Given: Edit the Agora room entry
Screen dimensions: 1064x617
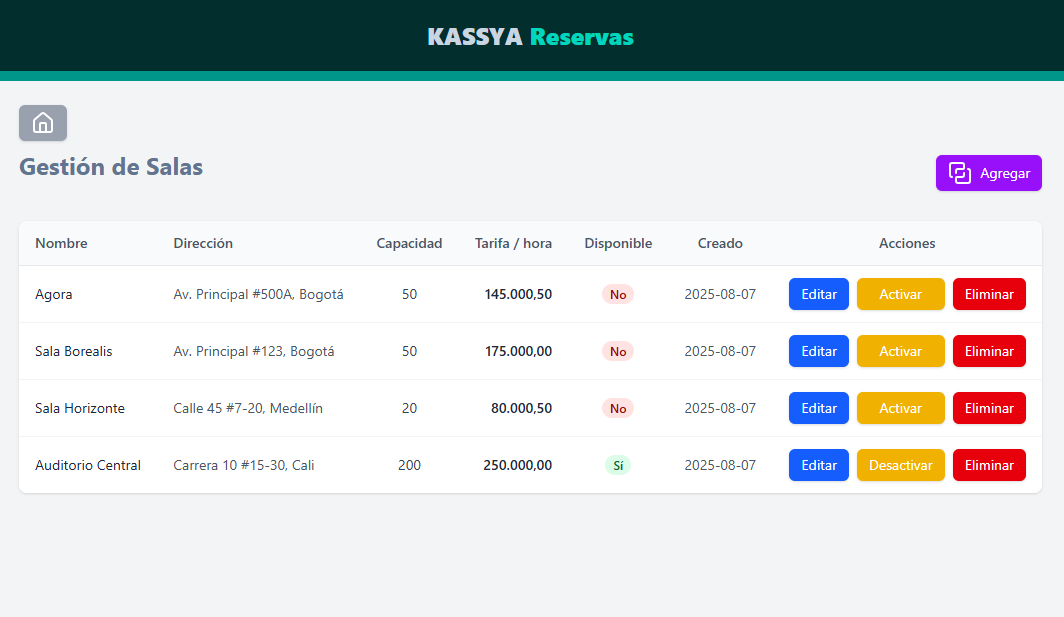Looking at the screenshot, I should [x=818, y=294].
